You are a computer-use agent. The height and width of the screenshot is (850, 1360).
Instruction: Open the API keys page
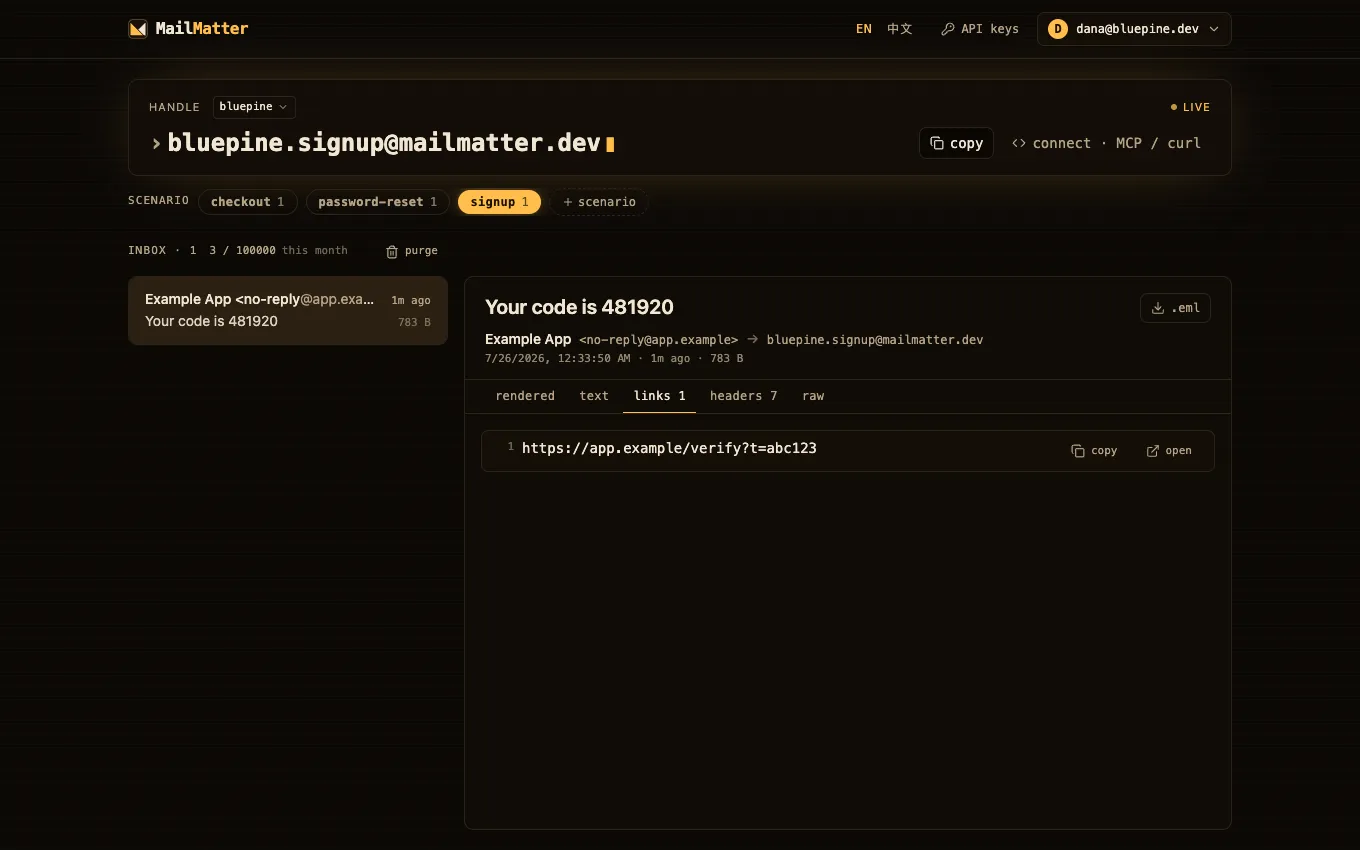point(980,29)
